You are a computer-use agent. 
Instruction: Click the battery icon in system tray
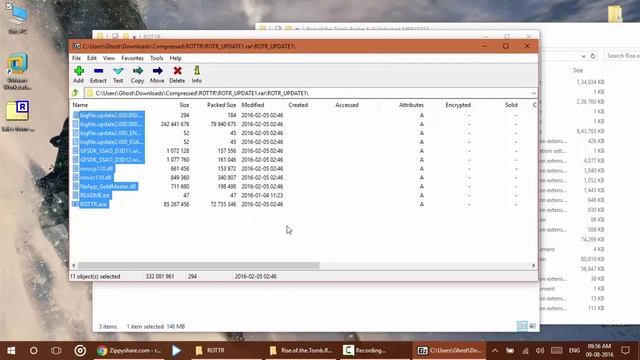tap(510, 350)
